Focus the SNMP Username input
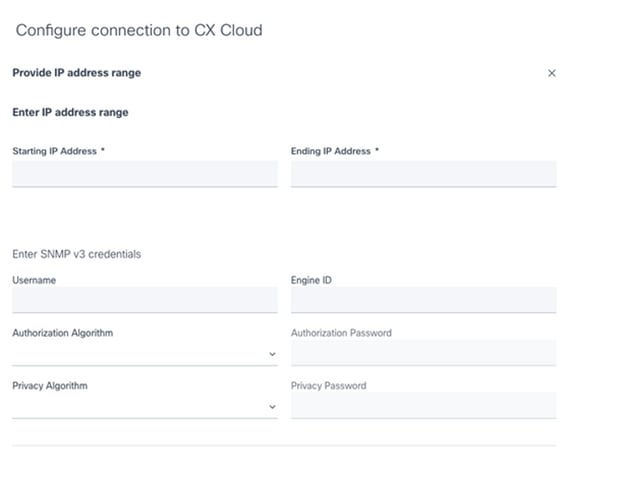Image resolution: width=628 pixels, height=480 pixels. 145,300
